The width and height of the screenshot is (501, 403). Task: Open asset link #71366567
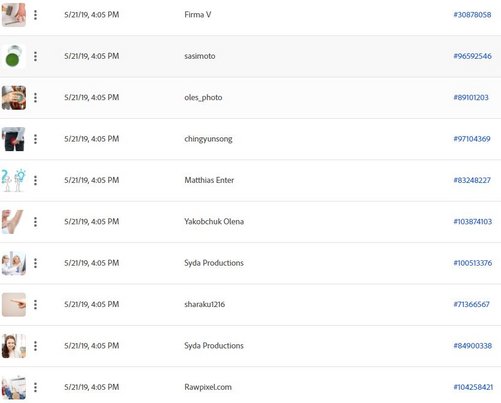[471, 304]
